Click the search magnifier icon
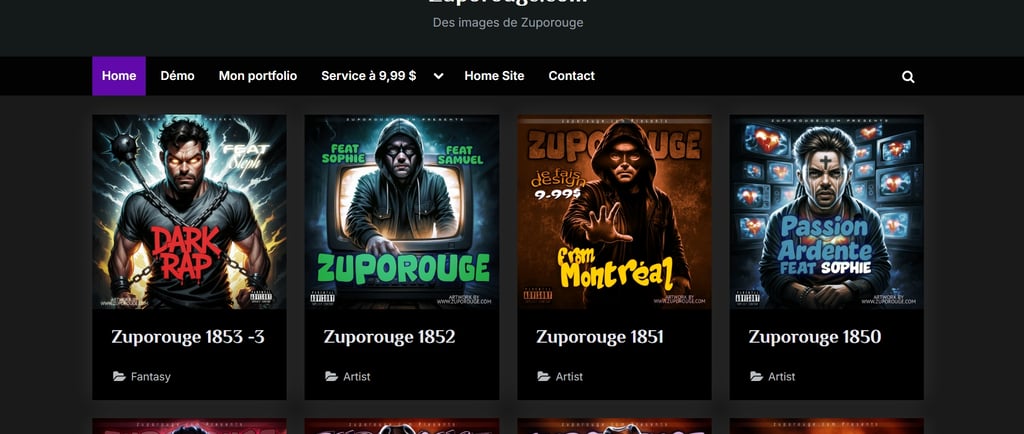The height and width of the screenshot is (434, 1024). (x=908, y=76)
